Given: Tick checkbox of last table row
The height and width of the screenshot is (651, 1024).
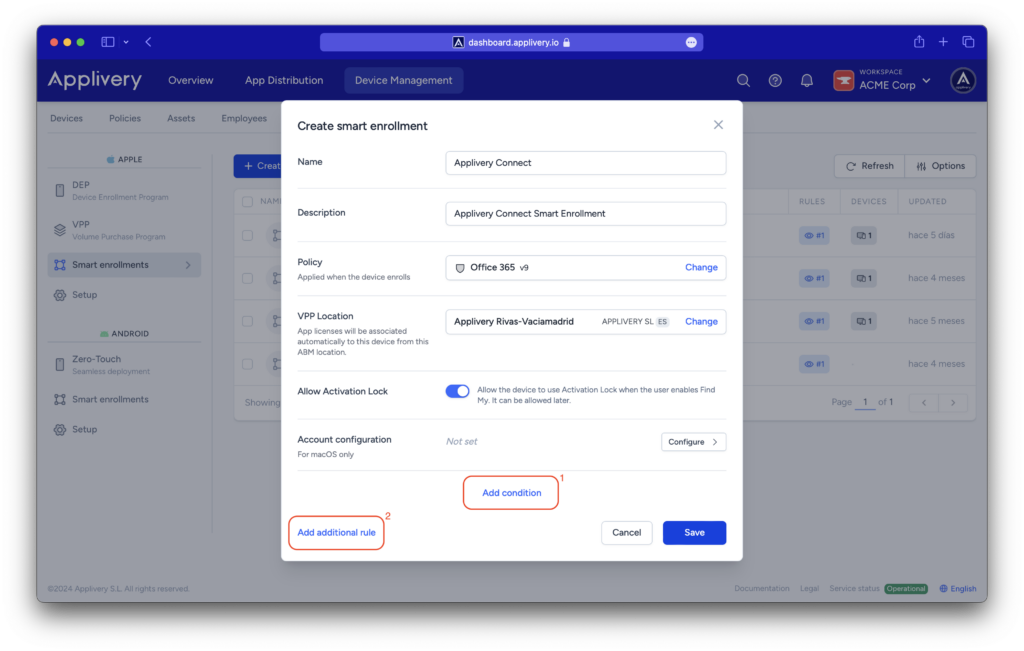Looking at the screenshot, I should coord(248,364).
